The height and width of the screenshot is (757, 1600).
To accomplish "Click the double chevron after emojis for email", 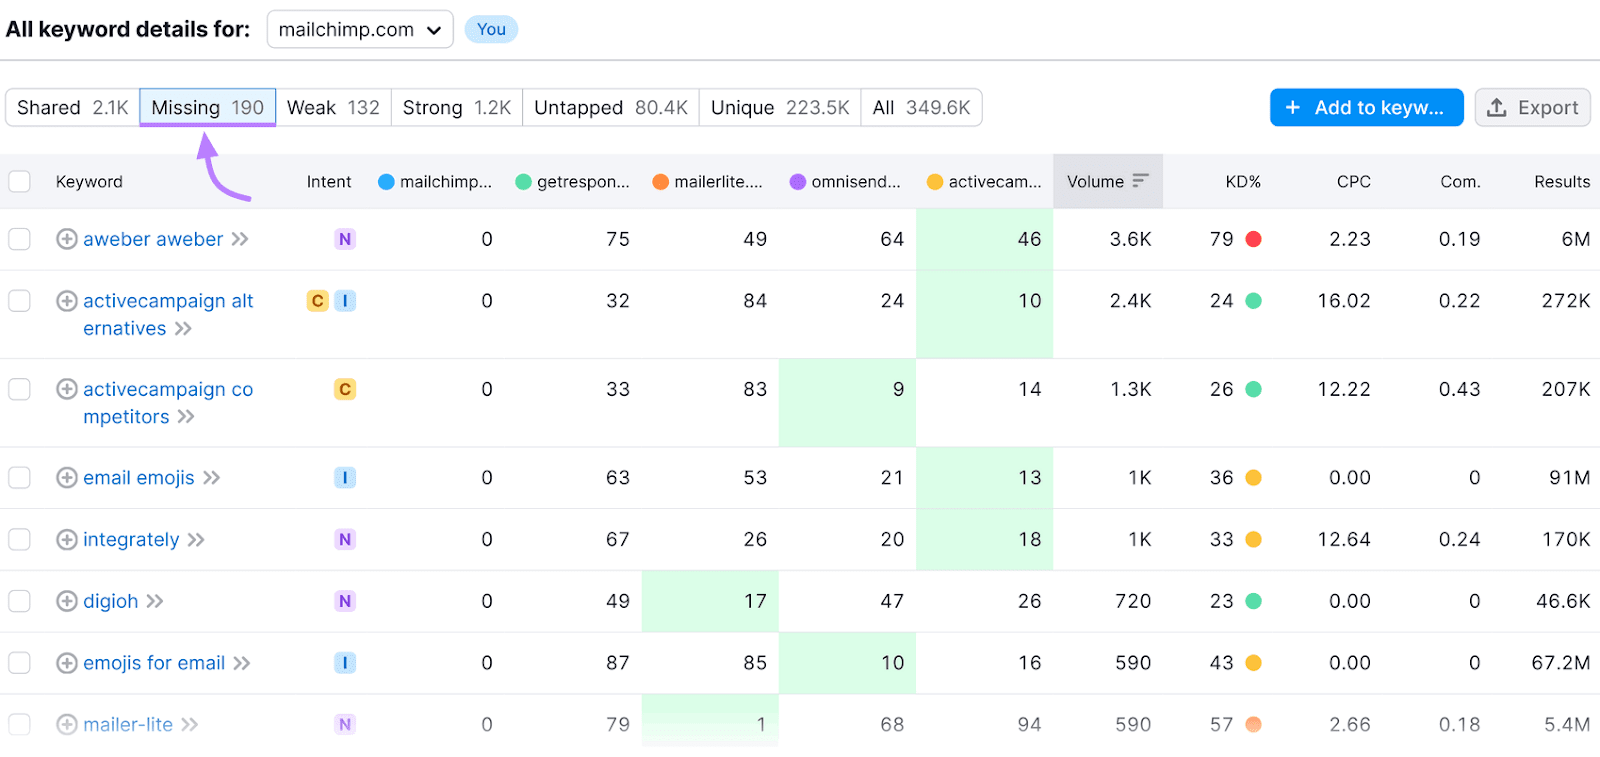I will [242, 663].
